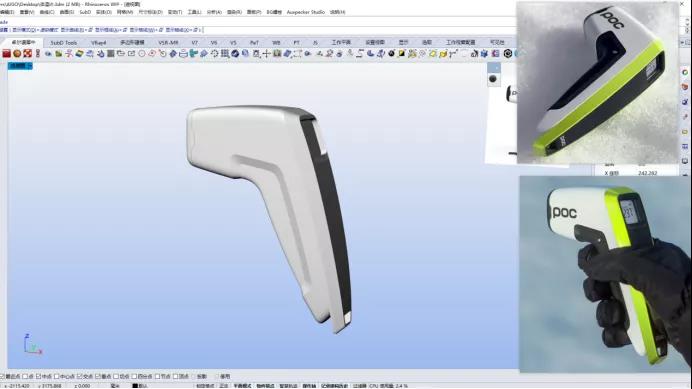The image size is (692, 389).
Task: Click the blue cube toolbar icon
Action: coord(485,53)
